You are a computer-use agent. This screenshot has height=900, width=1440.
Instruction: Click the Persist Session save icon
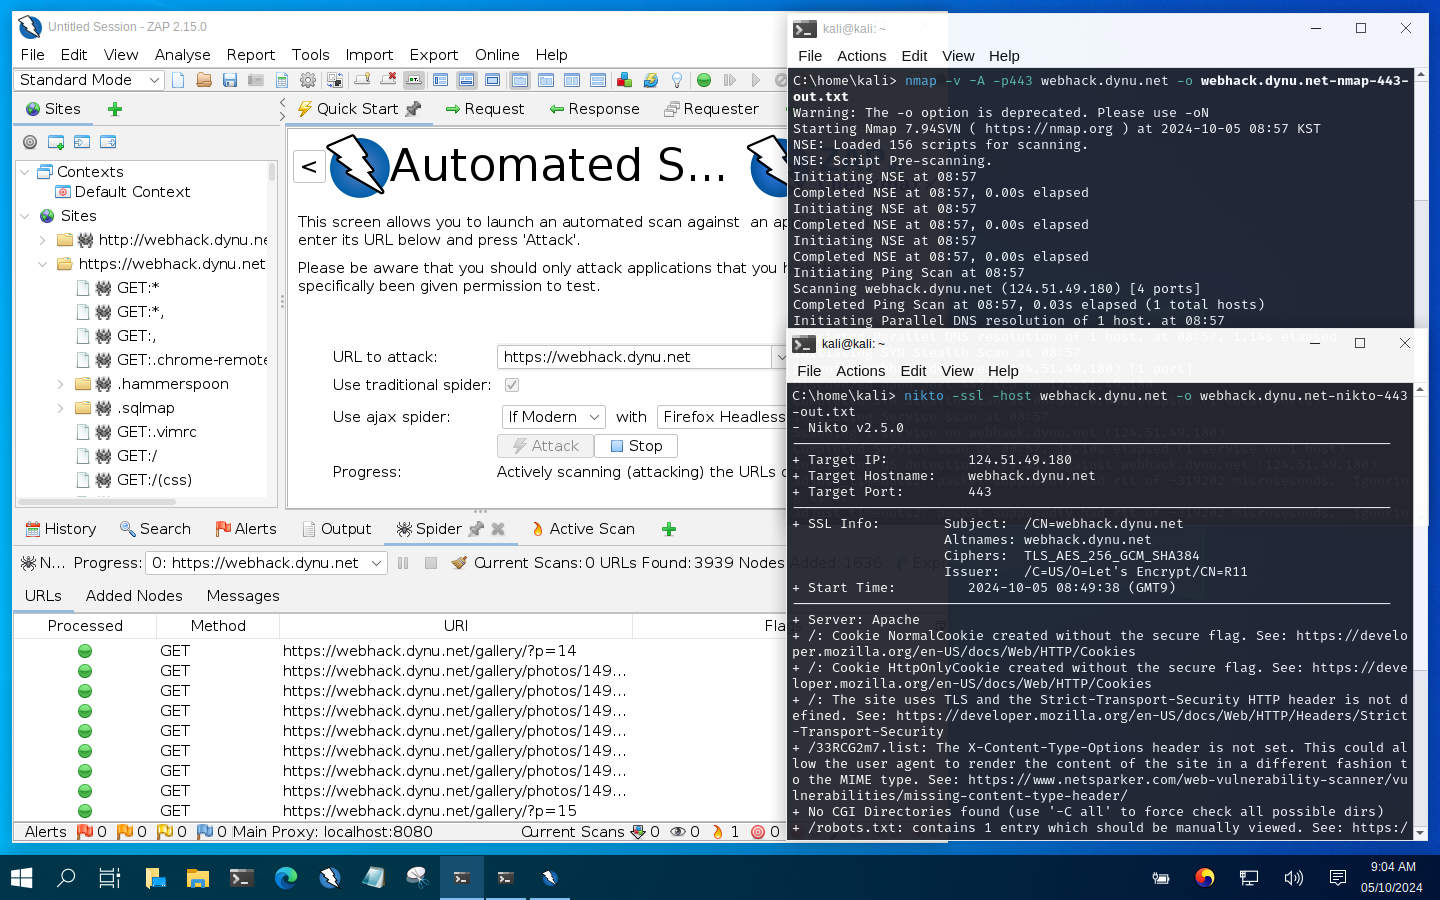[x=230, y=80]
